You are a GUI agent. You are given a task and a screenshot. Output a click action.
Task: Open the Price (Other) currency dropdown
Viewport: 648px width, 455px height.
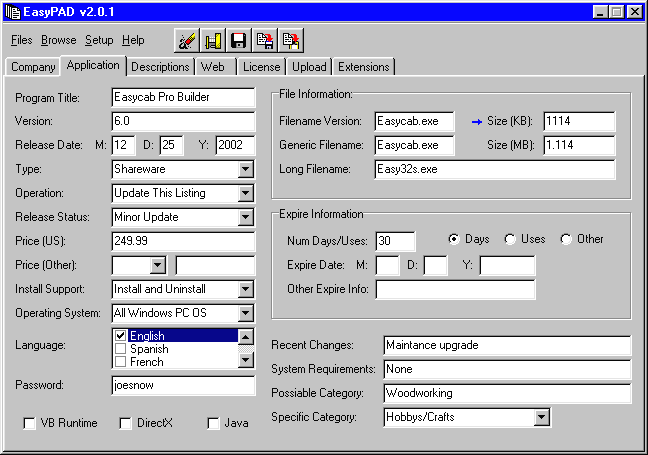click(157, 265)
